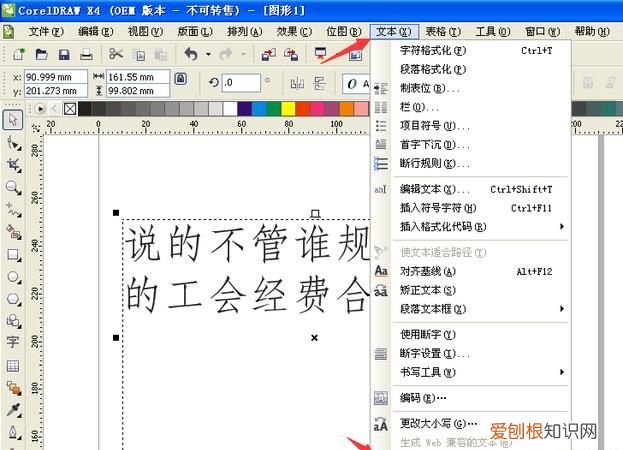Open the 编辑 menu
Image resolution: width=623 pixels, height=450 pixels.
coord(95,31)
